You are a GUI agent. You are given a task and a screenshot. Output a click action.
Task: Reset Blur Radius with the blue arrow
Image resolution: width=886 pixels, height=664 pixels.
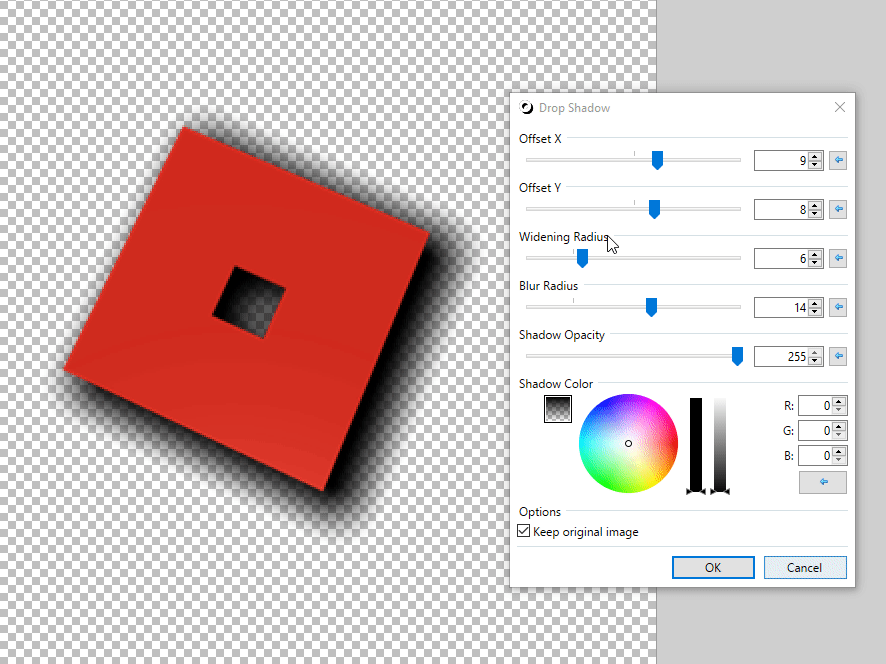(838, 307)
